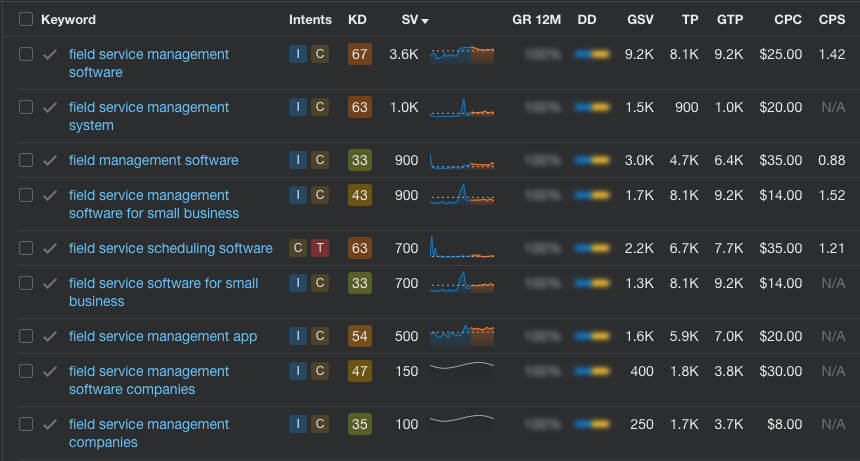
Task: Toggle the select-all checkbox in header
Action: pyautogui.click(x=26, y=19)
